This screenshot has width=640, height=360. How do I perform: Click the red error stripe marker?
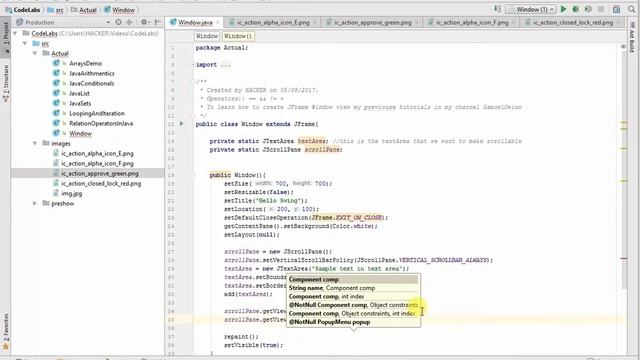pyautogui.click(x=624, y=258)
